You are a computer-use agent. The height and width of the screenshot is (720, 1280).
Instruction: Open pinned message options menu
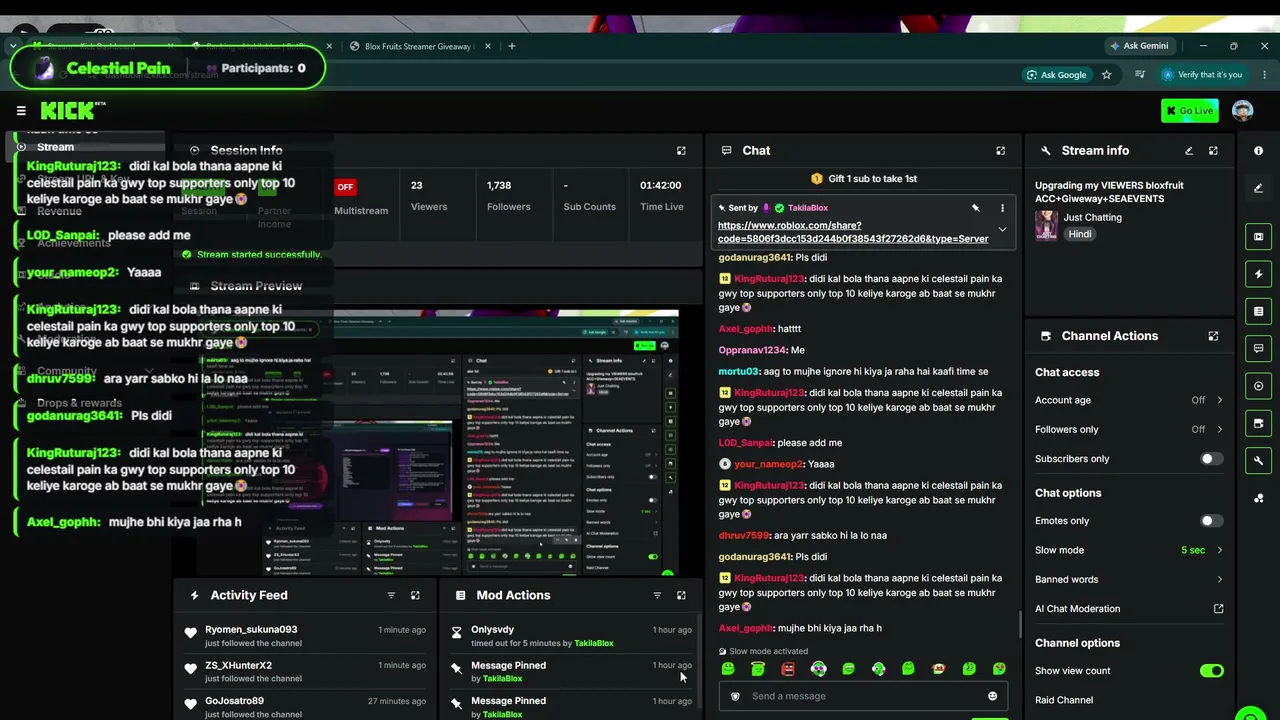pyautogui.click(x=1002, y=208)
